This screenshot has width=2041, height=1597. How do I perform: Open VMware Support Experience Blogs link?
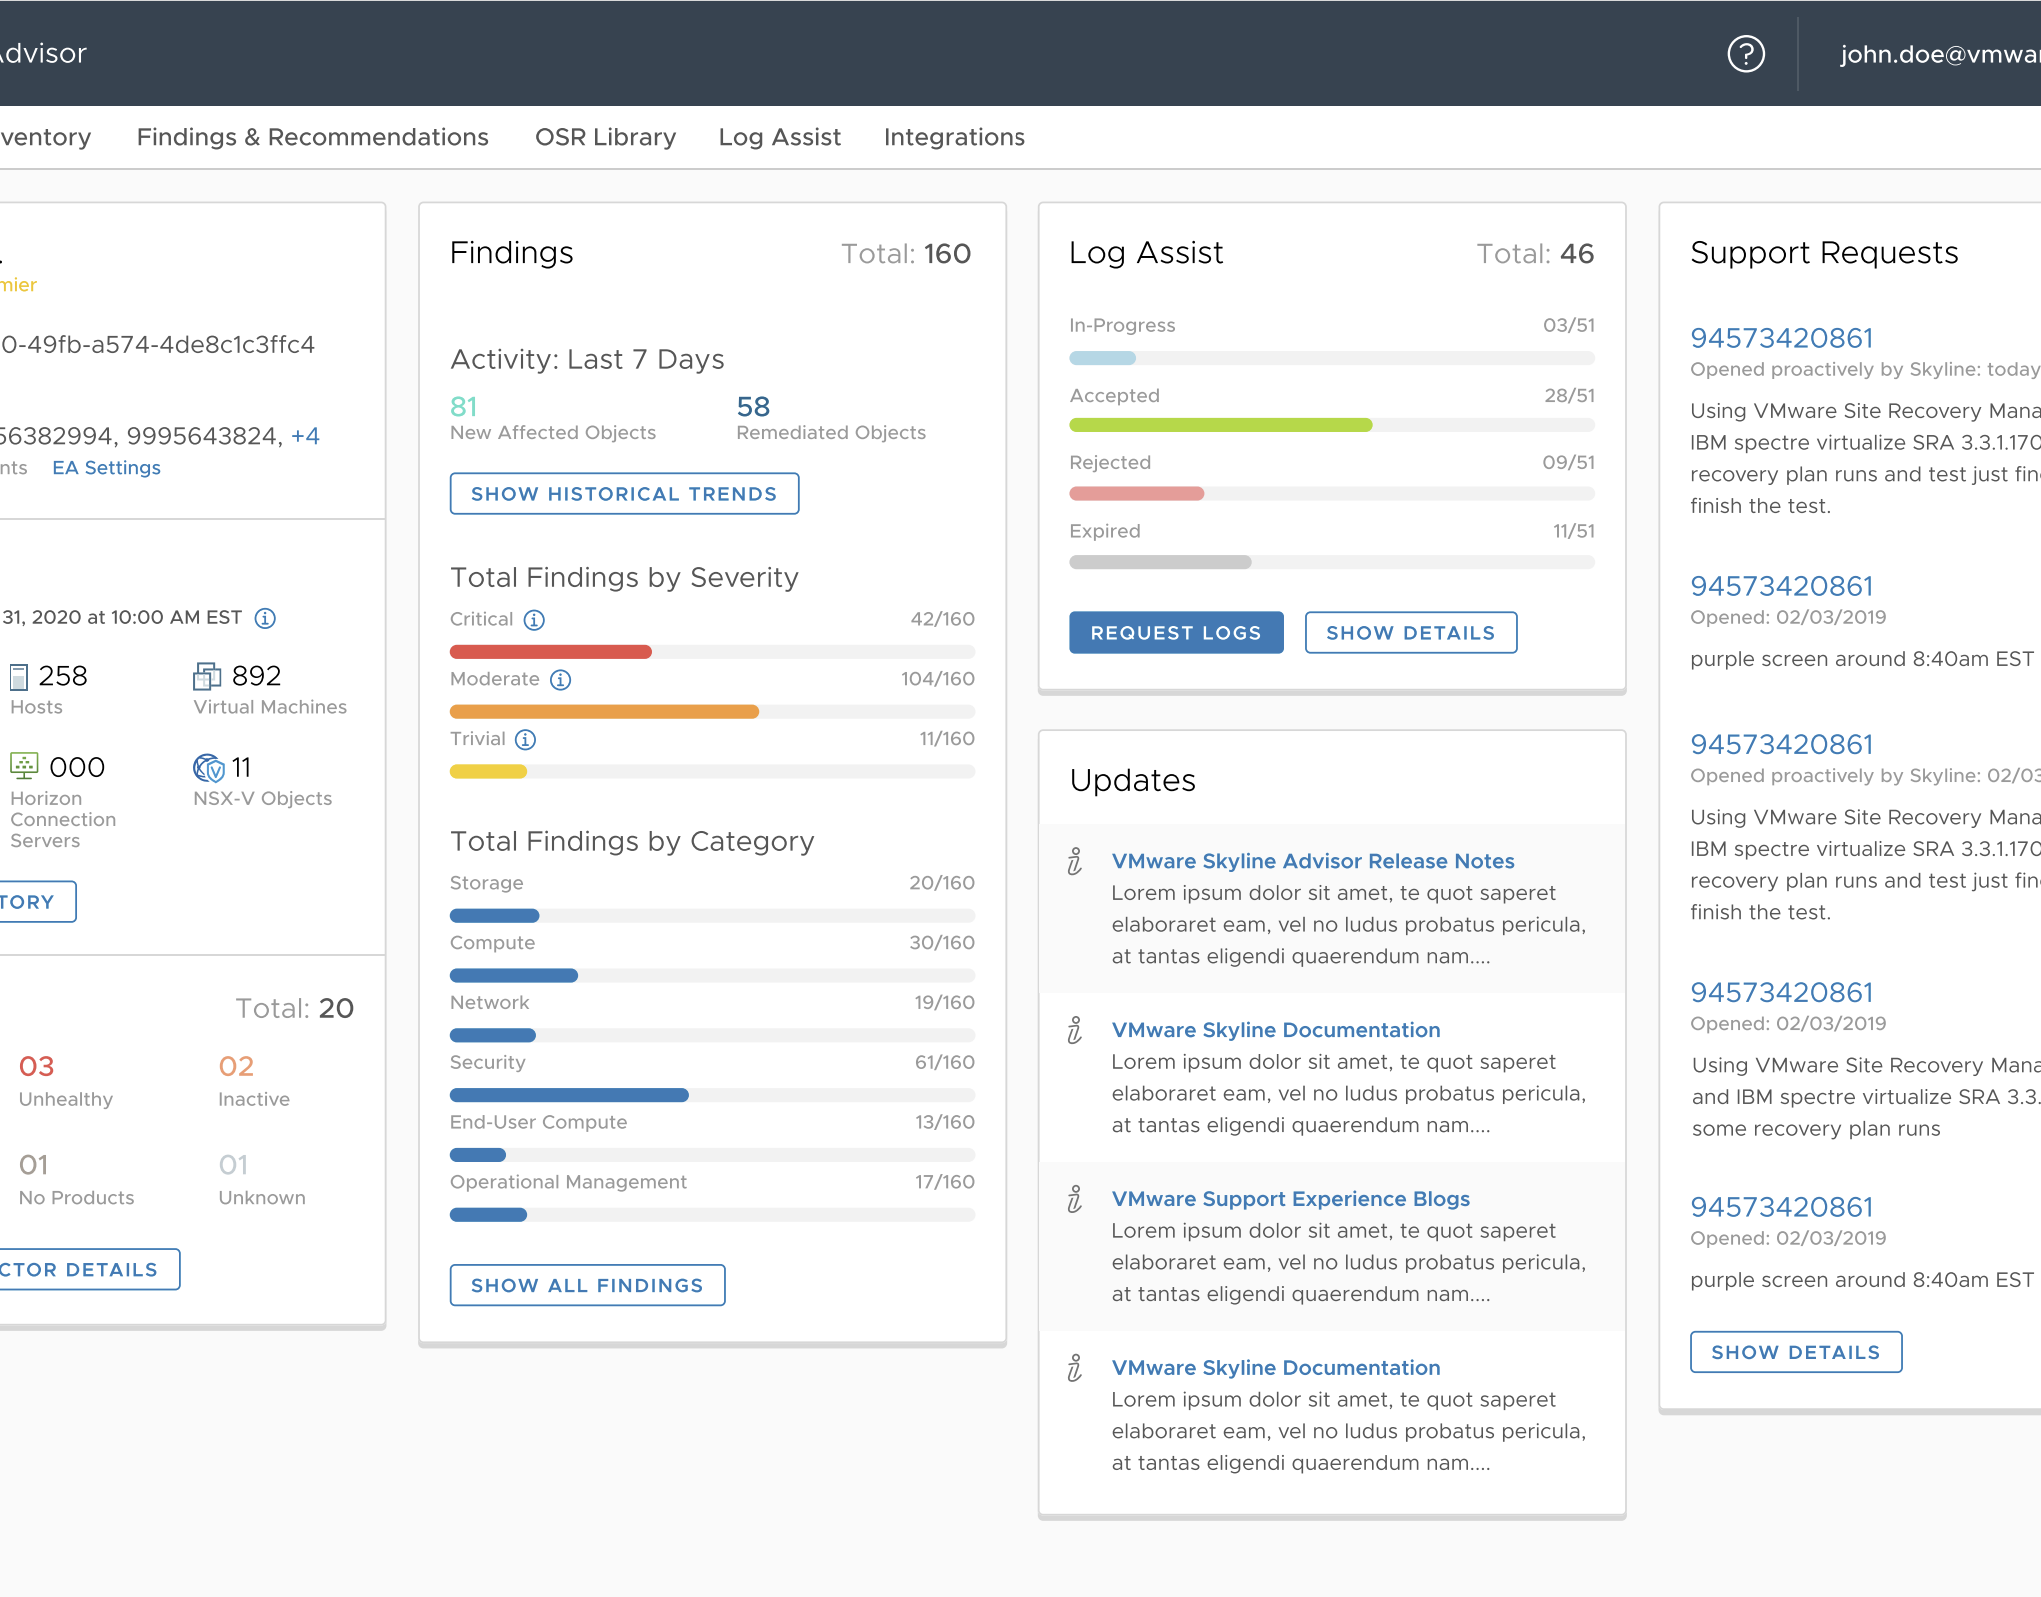click(1290, 1199)
